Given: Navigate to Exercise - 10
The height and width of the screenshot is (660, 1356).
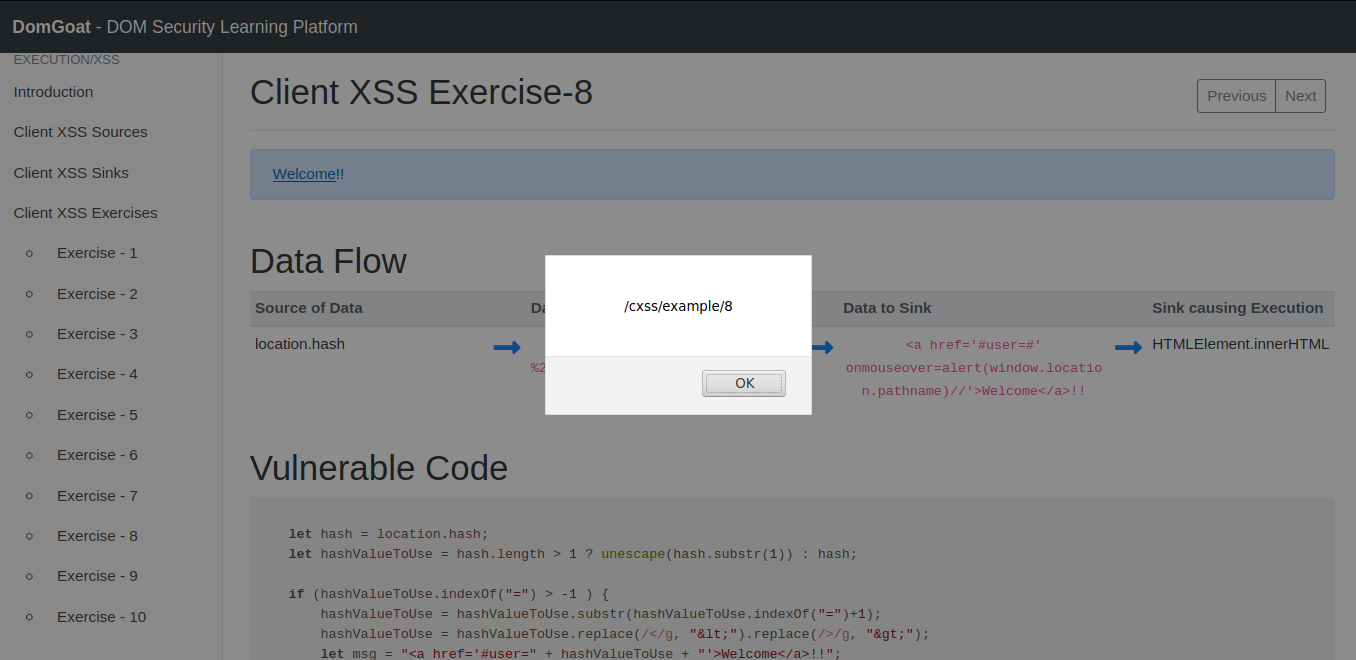Looking at the screenshot, I should click(101, 617).
